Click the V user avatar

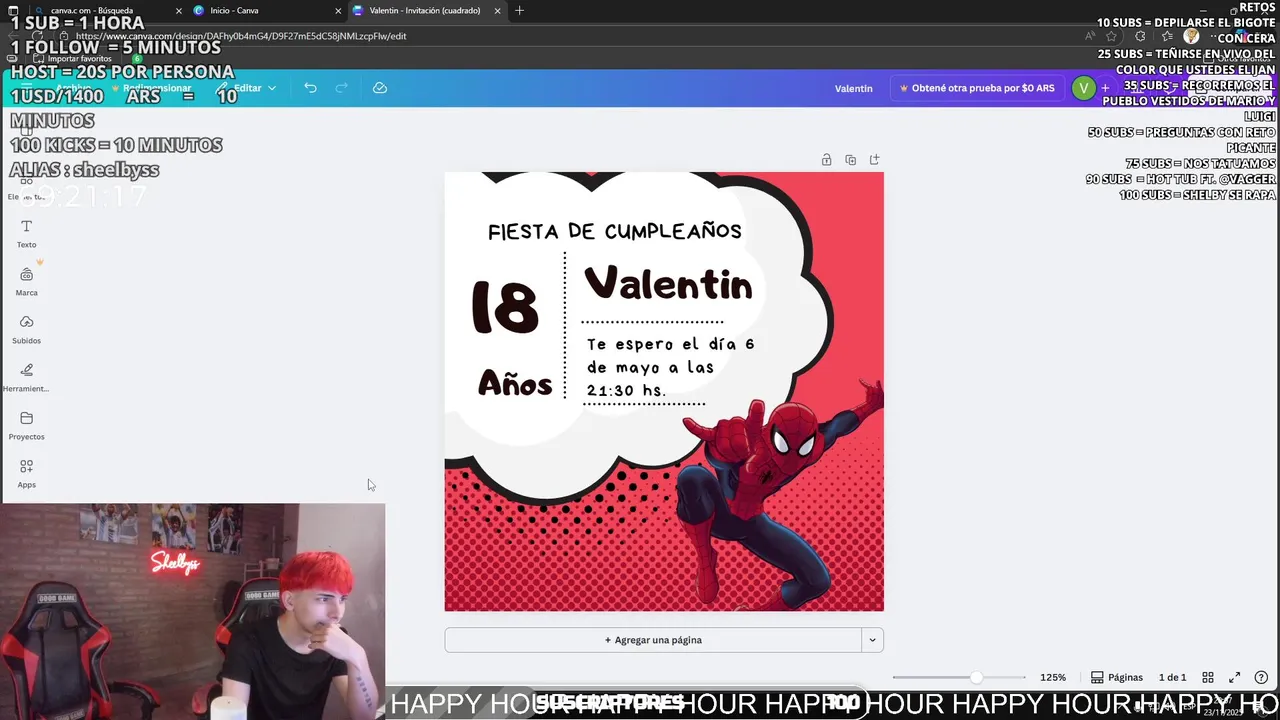pos(1083,88)
